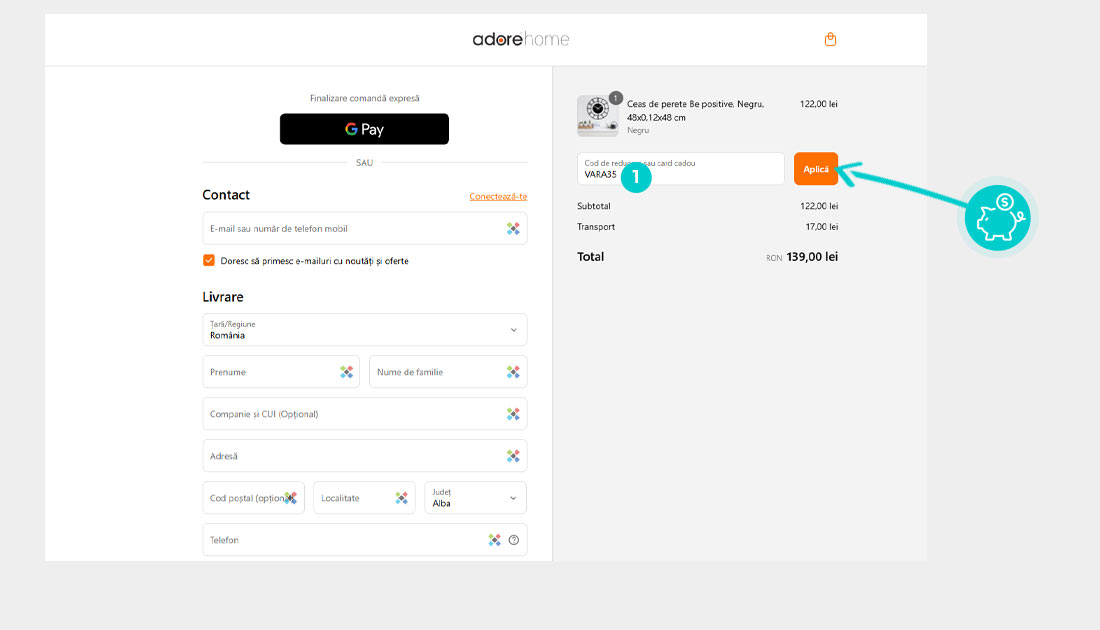This screenshot has width=1100, height=630.
Task: Select the Telefon phone number field
Action: click(340, 540)
